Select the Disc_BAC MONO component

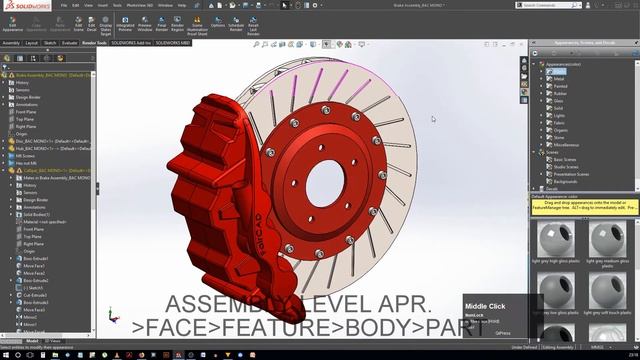[52, 141]
